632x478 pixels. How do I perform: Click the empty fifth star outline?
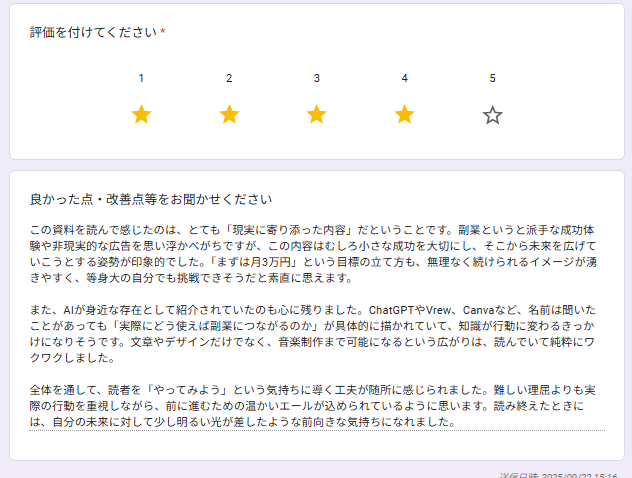point(492,115)
